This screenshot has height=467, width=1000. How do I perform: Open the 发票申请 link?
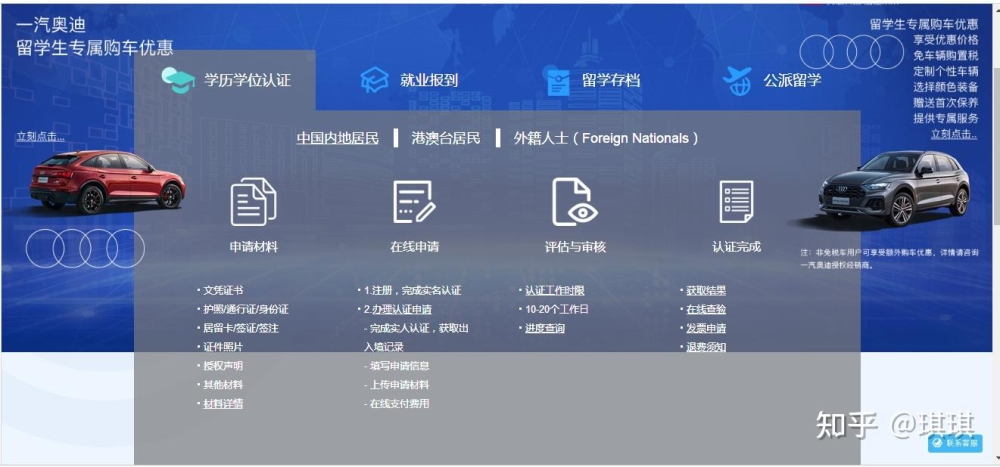[706, 329]
